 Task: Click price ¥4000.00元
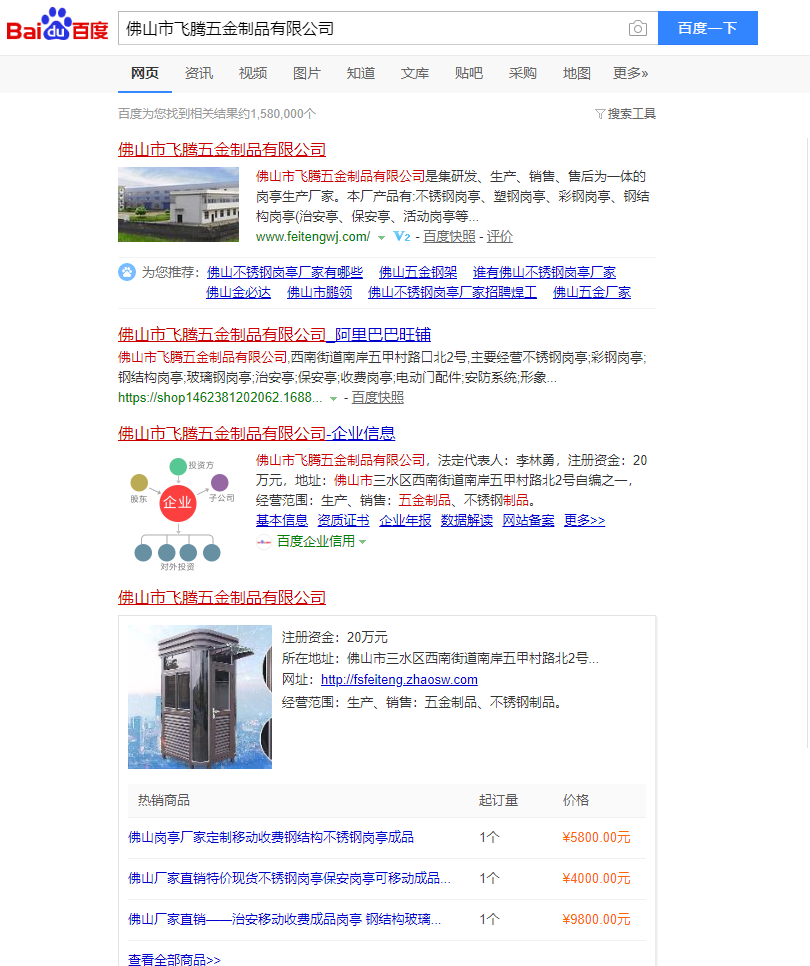pos(596,879)
